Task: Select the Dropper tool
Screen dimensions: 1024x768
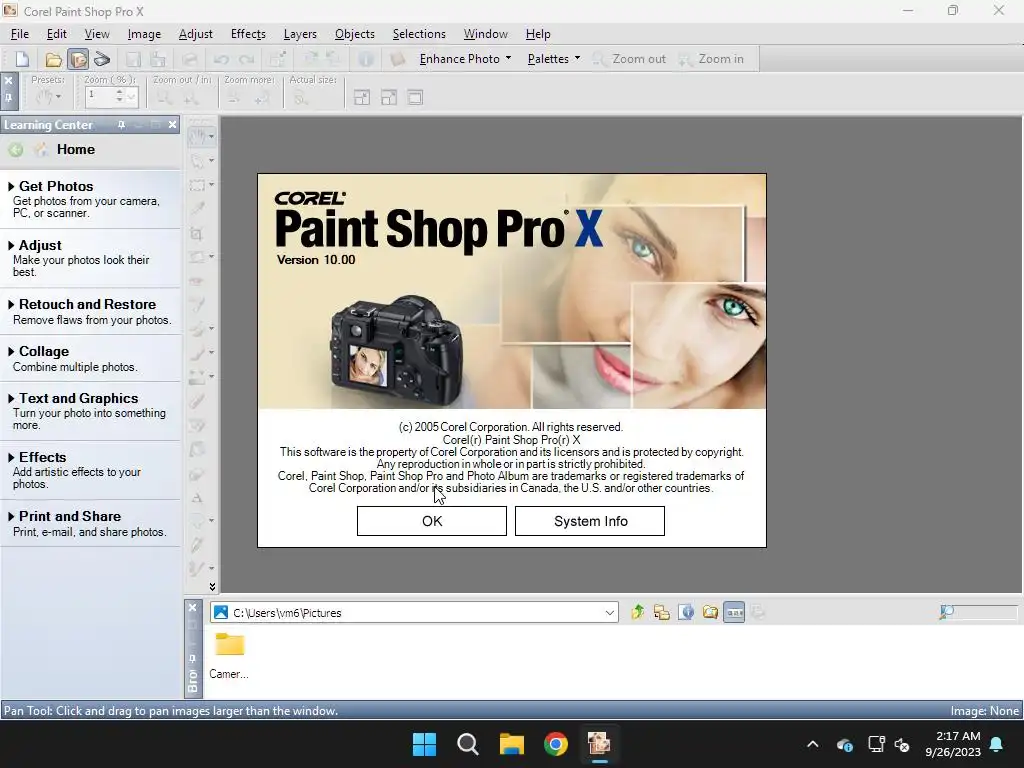Action: pyautogui.click(x=197, y=209)
